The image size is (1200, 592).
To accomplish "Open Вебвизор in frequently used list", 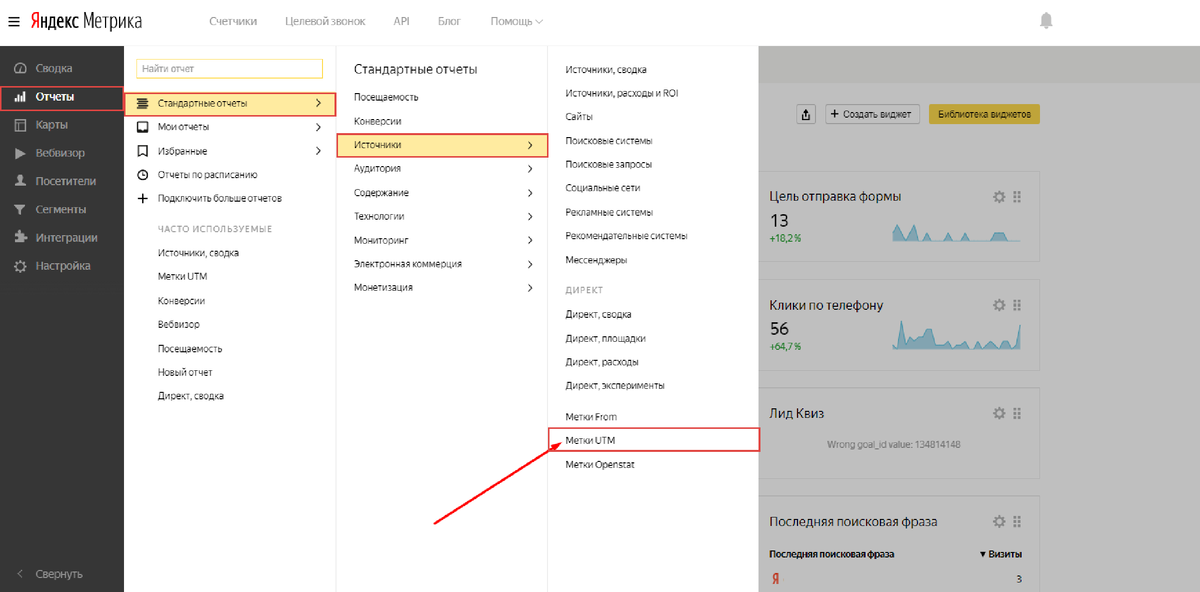I will tap(179, 325).
